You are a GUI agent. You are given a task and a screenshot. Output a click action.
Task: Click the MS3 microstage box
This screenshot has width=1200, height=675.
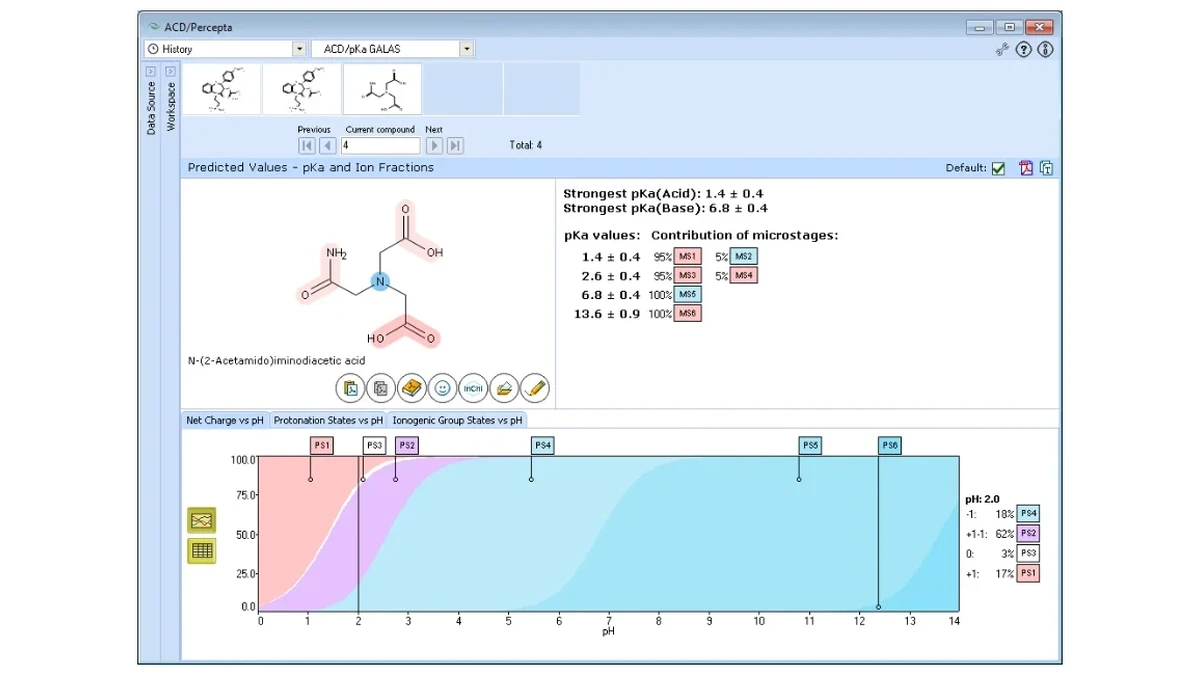coord(688,276)
